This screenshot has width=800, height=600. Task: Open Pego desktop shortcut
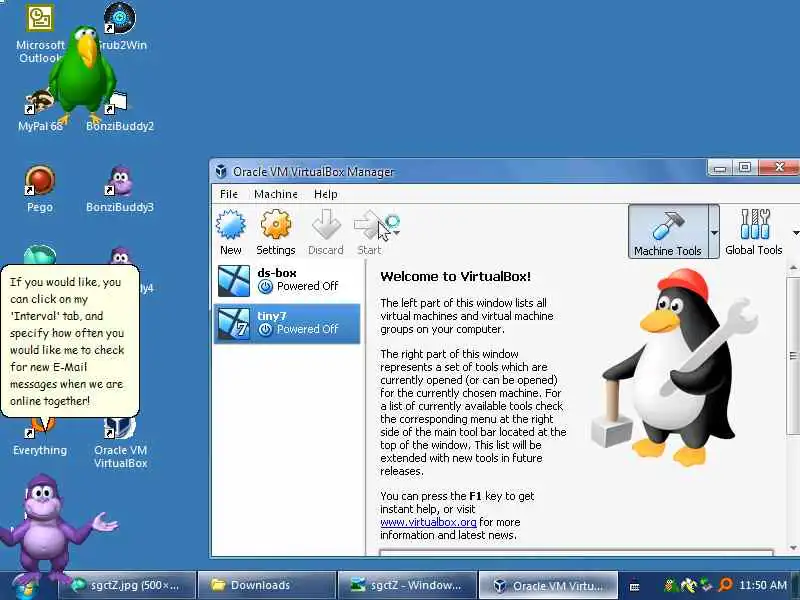click(x=40, y=189)
